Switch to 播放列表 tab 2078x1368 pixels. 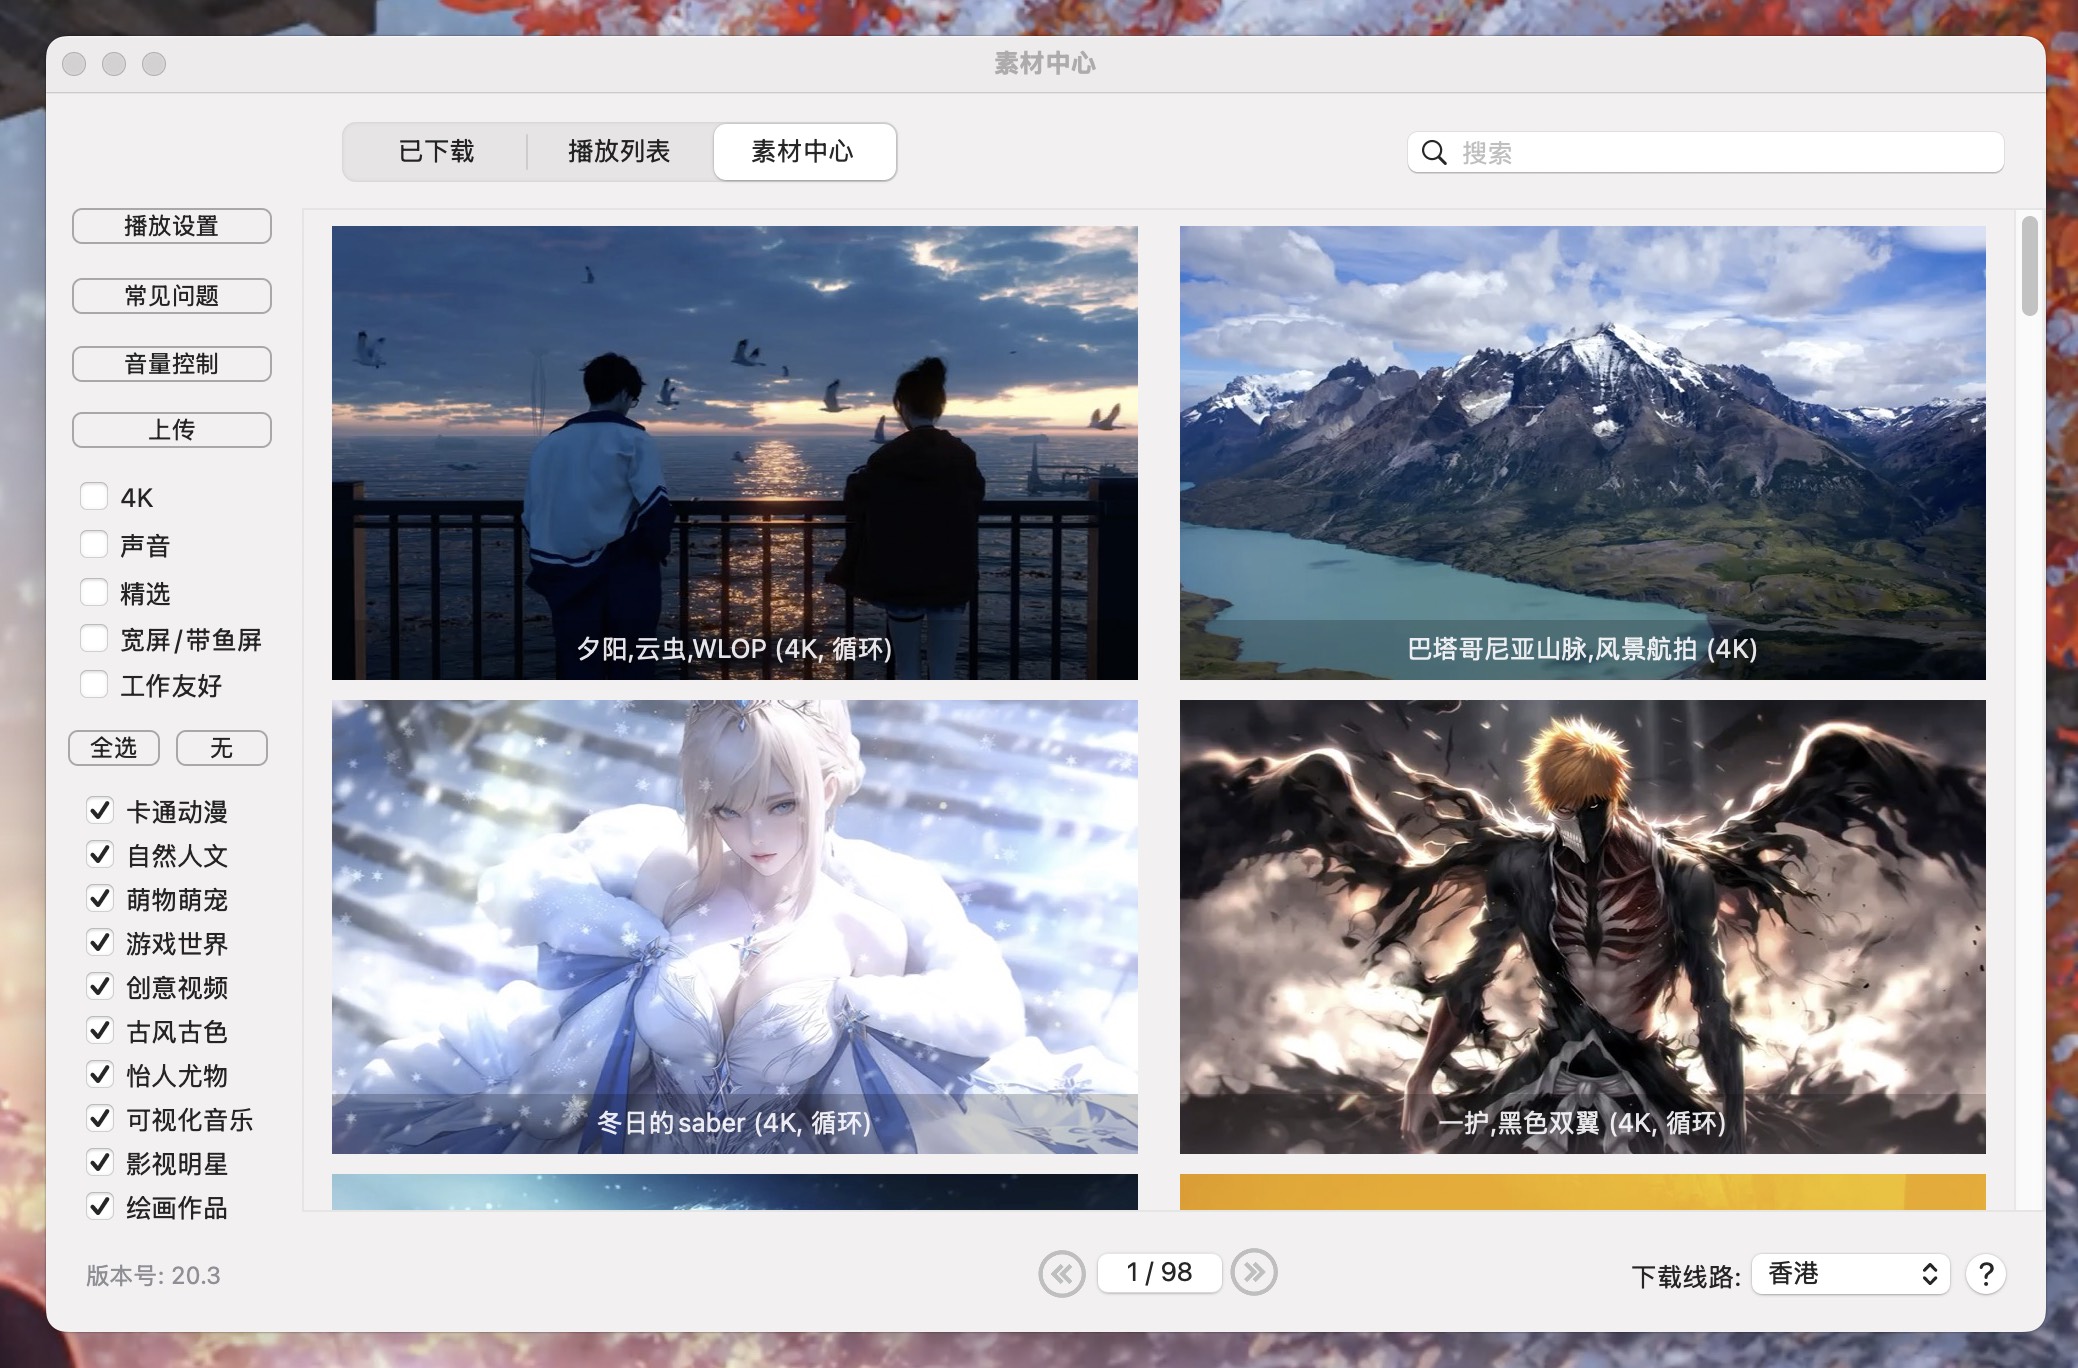(x=621, y=150)
